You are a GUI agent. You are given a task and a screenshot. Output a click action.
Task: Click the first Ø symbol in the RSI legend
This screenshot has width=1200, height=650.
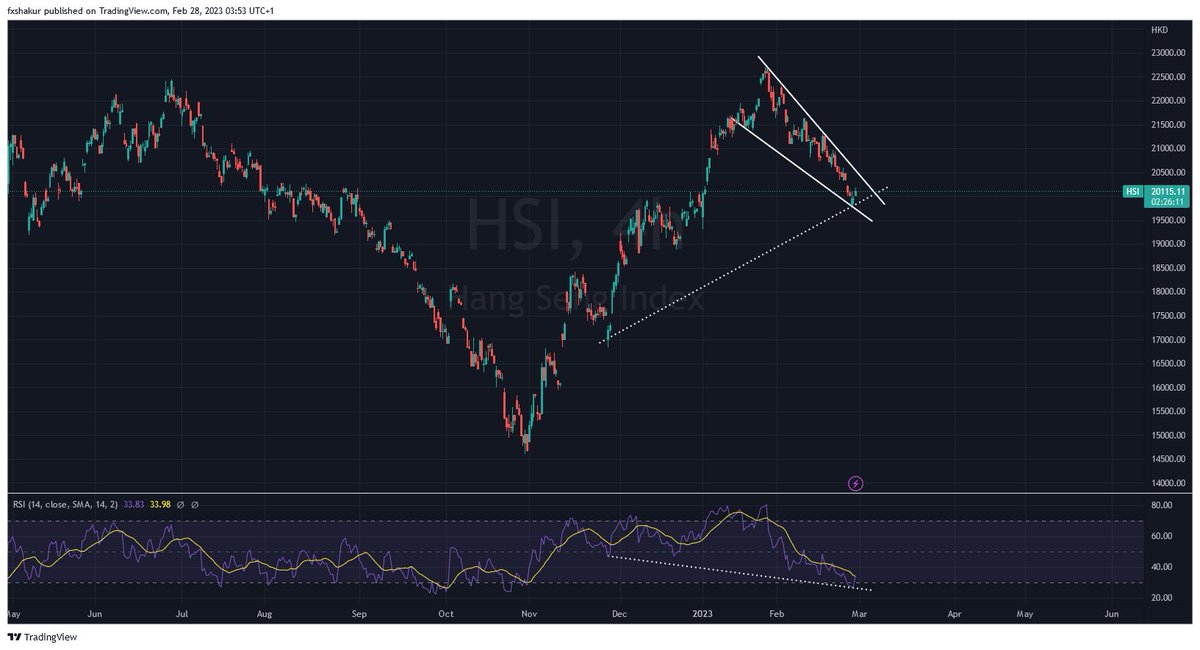[x=180, y=505]
